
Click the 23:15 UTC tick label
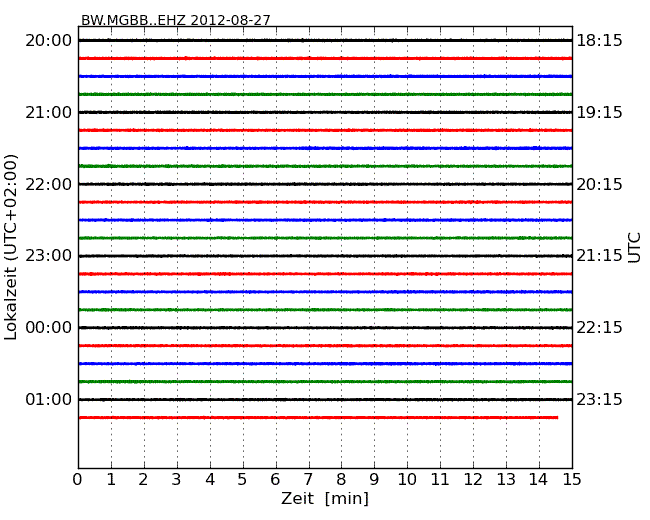(599, 399)
